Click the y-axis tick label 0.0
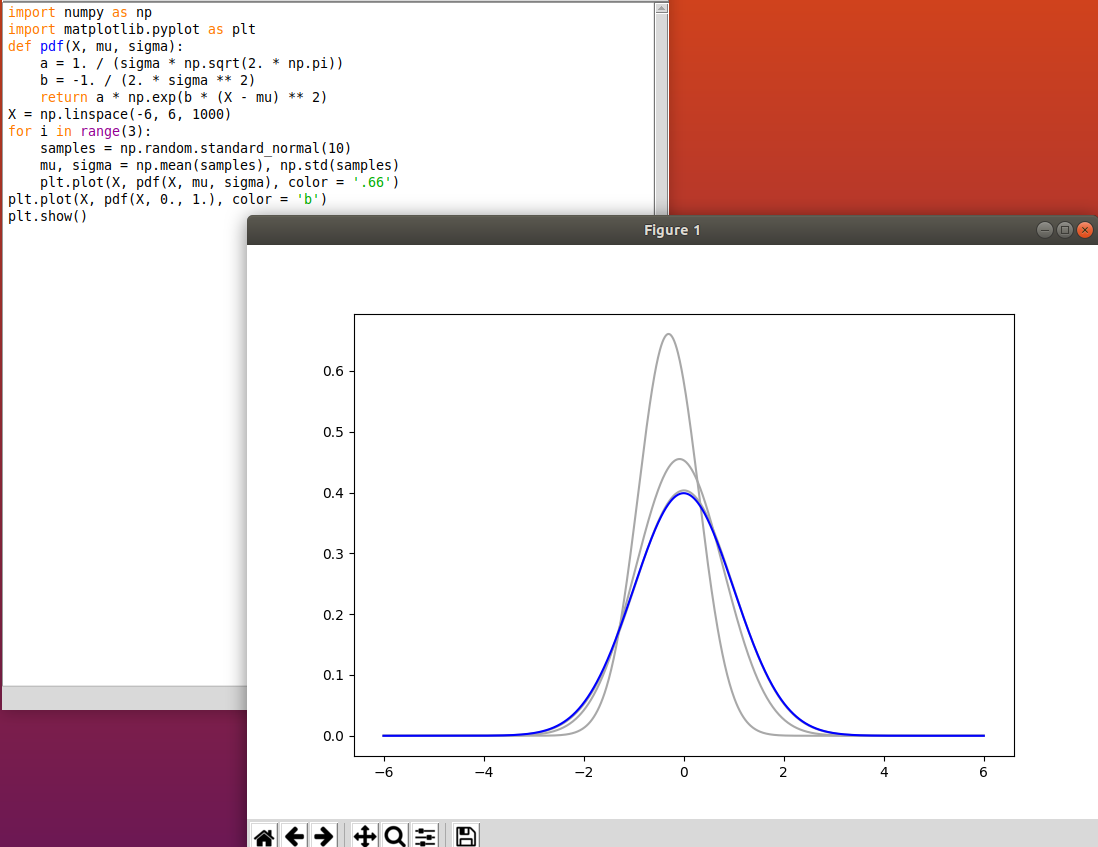Screen dimensions: 1098x847 tap(333, 736)
